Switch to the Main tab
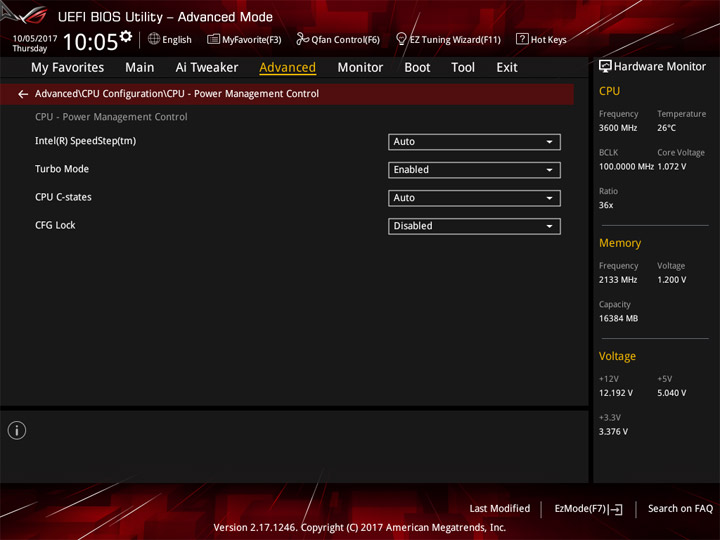 click(x=140, y=68)
